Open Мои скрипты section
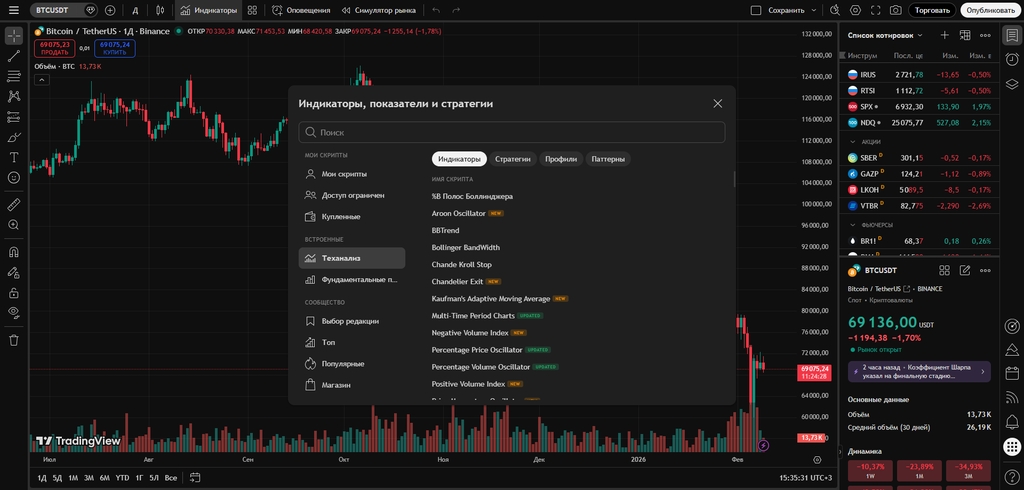Image resolution: width=1024 pixels, height=490 pixels. 352,174
